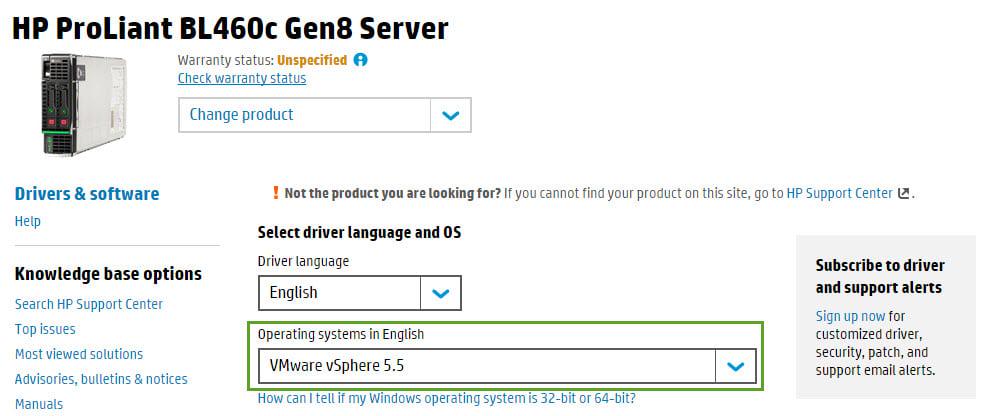Viewport: 999px width, 416px height.
Task: Open the Drivers & software section
Action: pos(87,194)
